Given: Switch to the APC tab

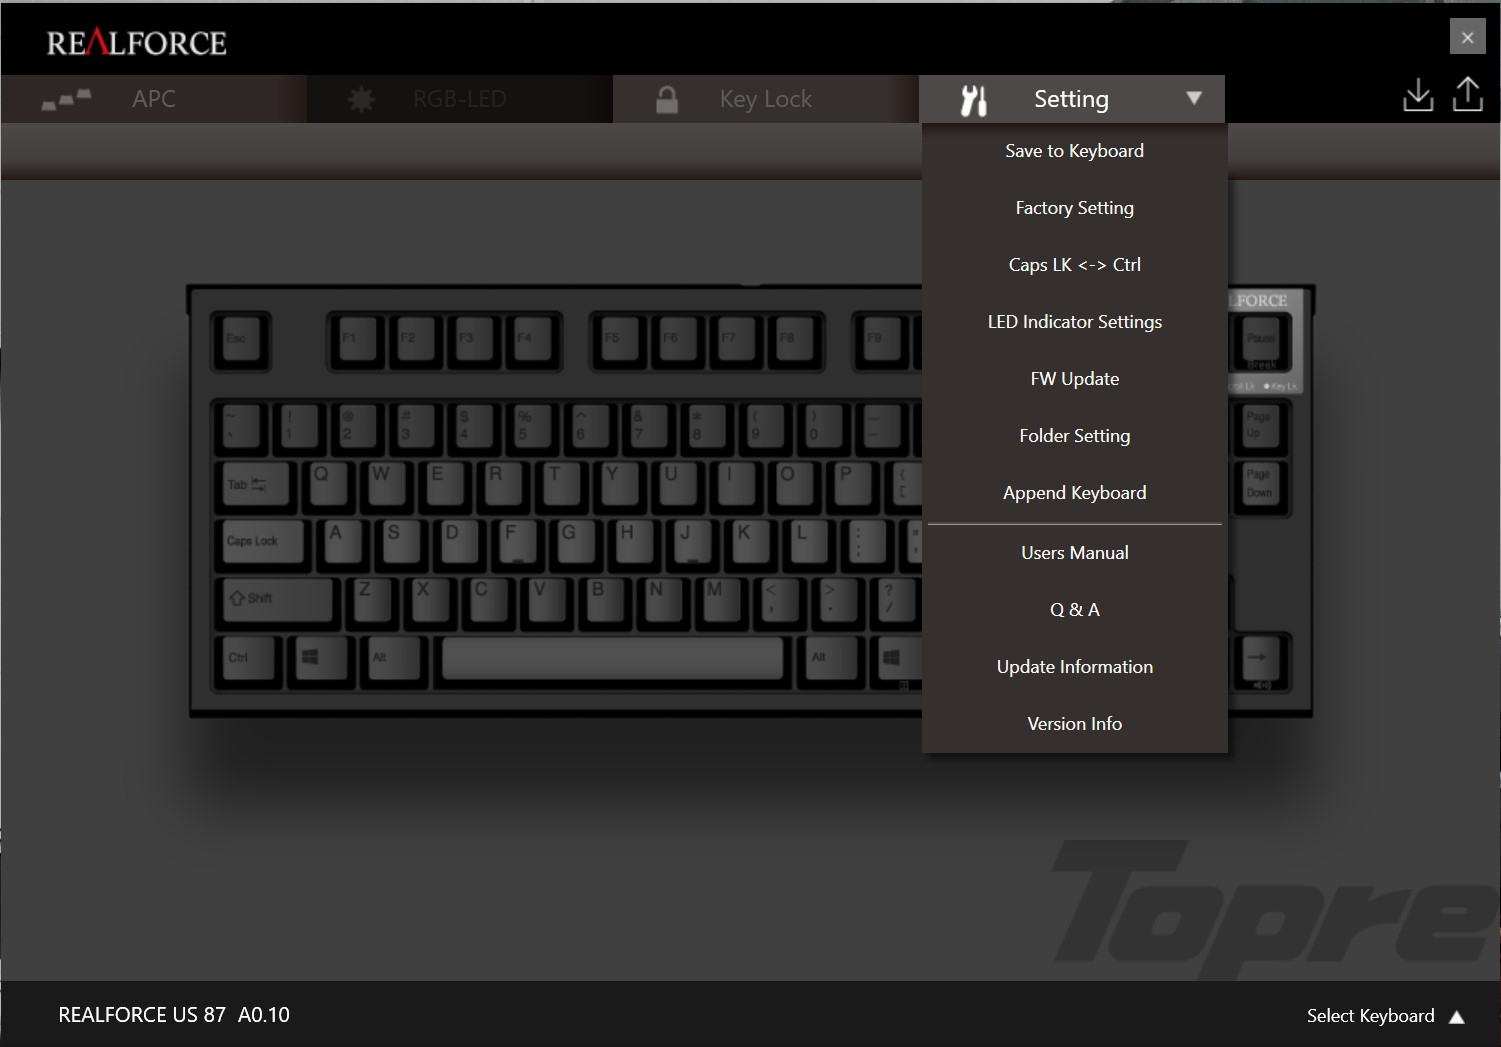Looking at the screenshot, I should coord(152,98).
